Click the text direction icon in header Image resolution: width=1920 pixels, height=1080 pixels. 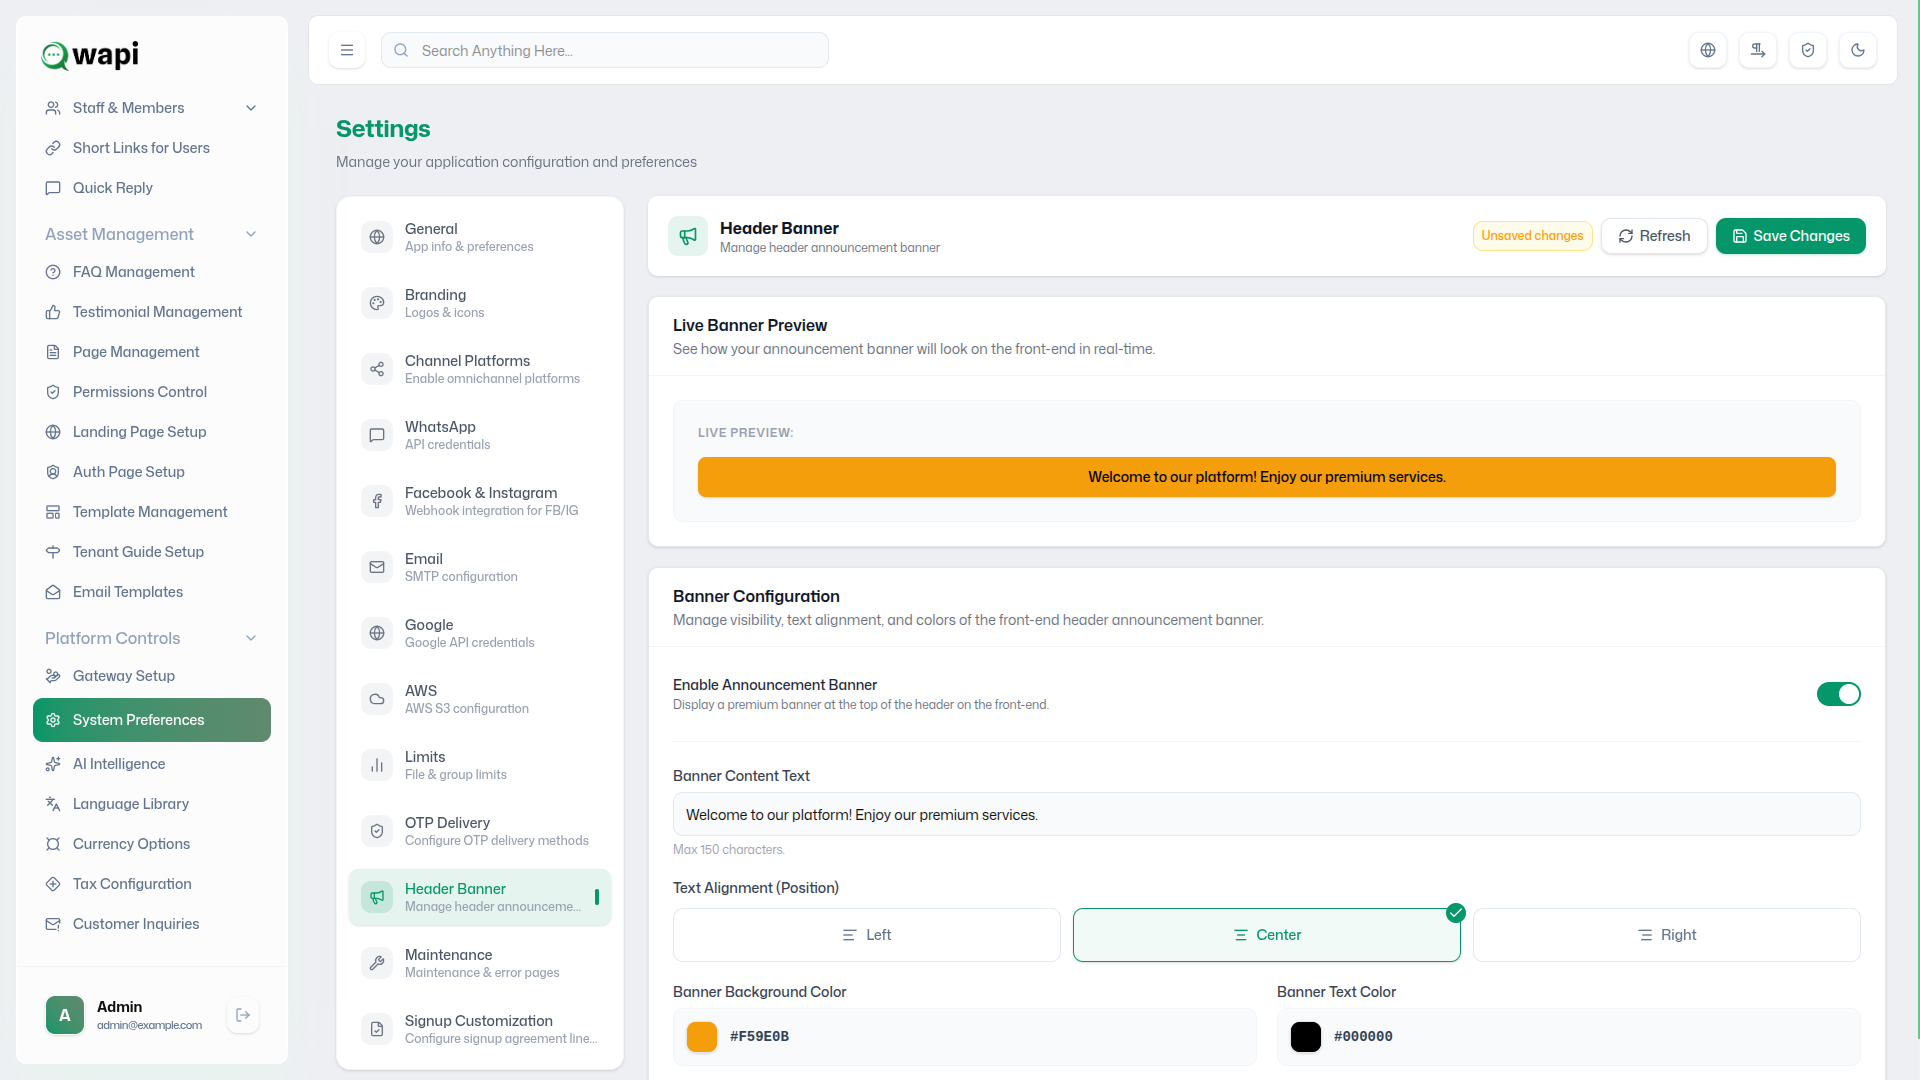[1758, 50]
